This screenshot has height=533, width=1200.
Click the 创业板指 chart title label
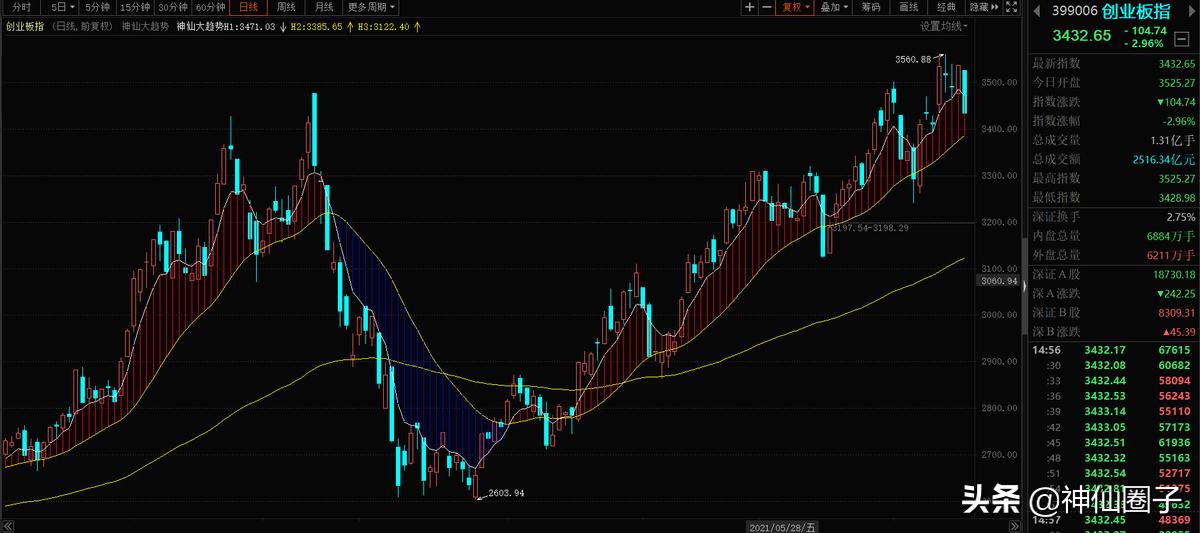point(23,27)
